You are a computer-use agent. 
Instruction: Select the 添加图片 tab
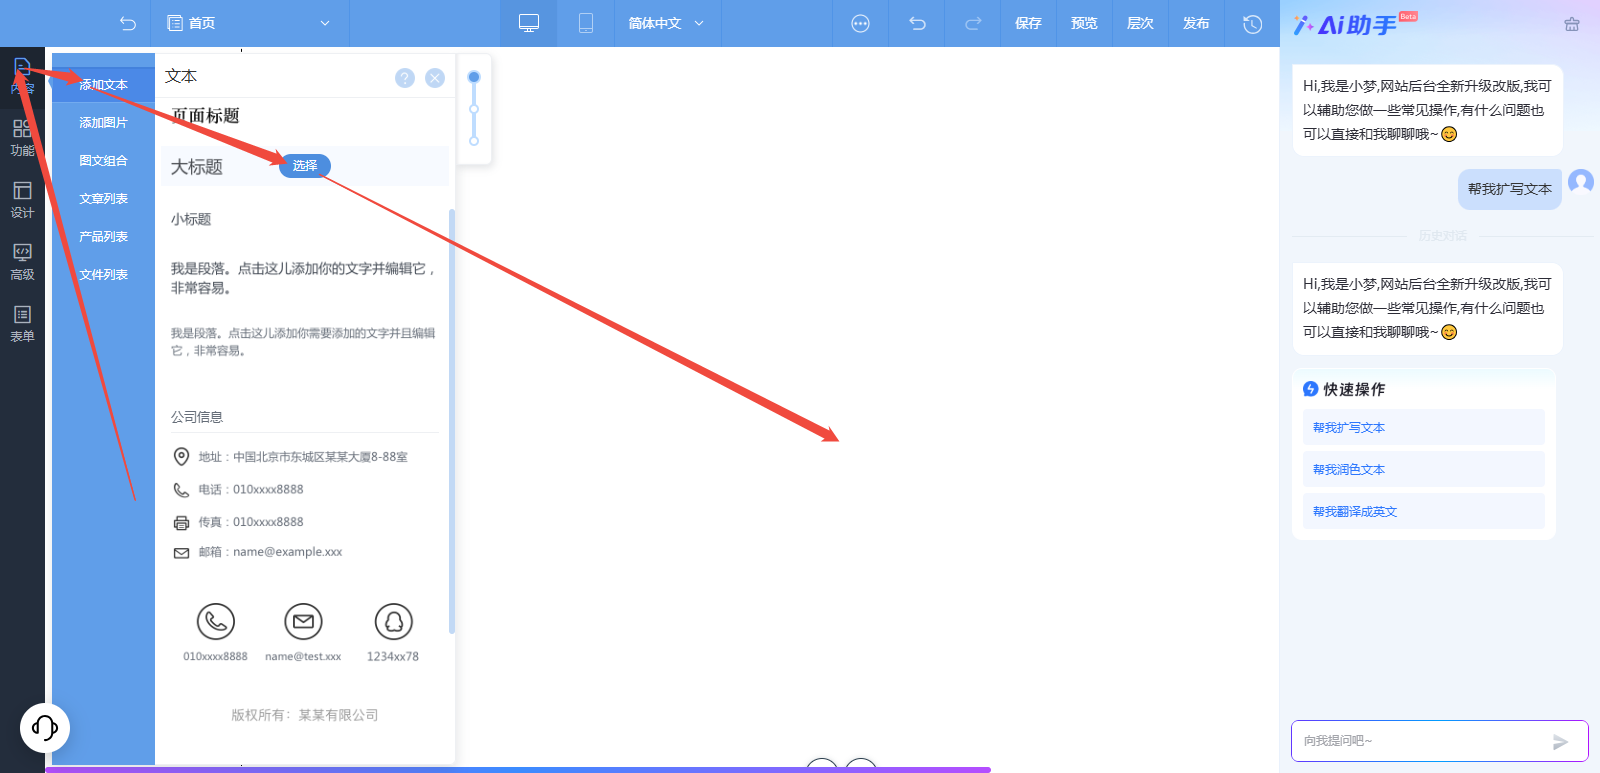103,123
